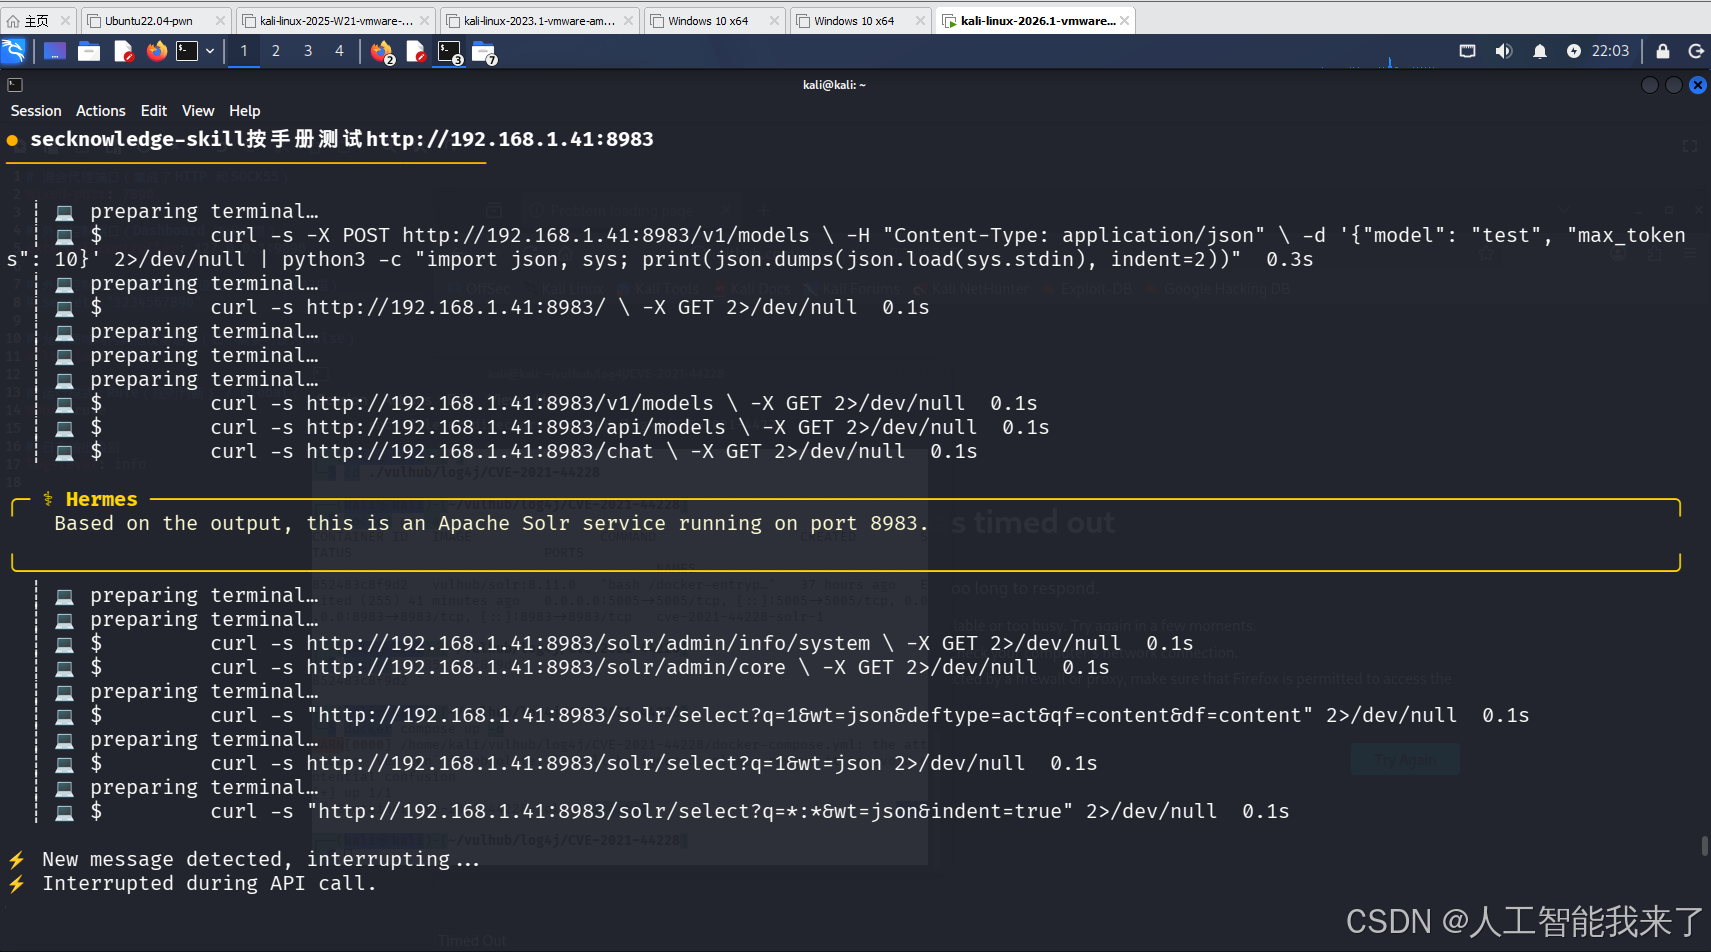Click the 'New message detected, interrupting' line
Viewport: 1711px width, 952px height.
(261, 860)
